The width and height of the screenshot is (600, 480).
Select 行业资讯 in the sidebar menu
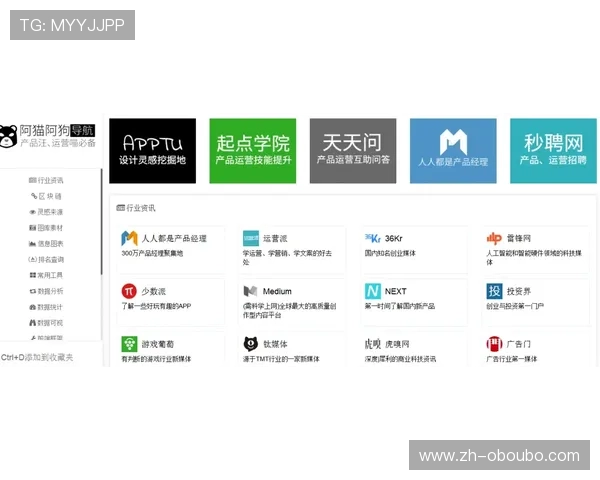tap(46, 180)
